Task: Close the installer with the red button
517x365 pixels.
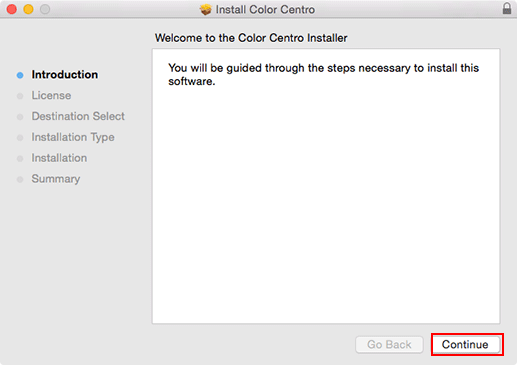Action: click(x=12, y=9)
